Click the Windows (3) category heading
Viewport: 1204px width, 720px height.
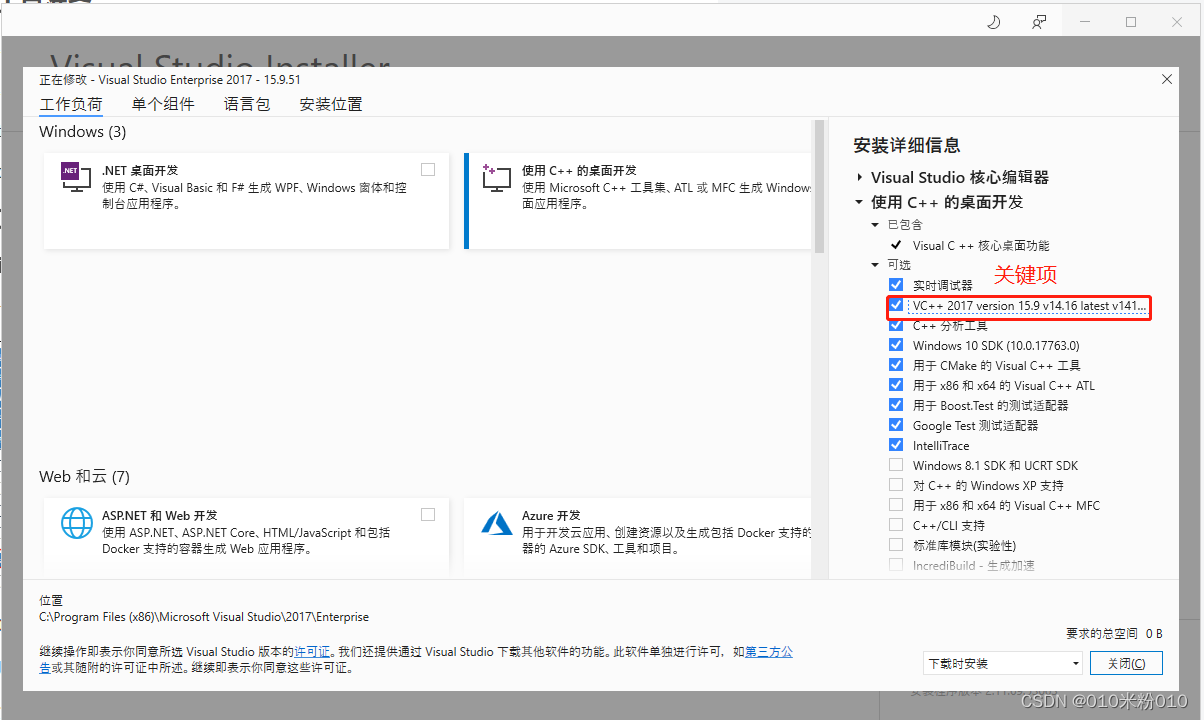point(83,131)
